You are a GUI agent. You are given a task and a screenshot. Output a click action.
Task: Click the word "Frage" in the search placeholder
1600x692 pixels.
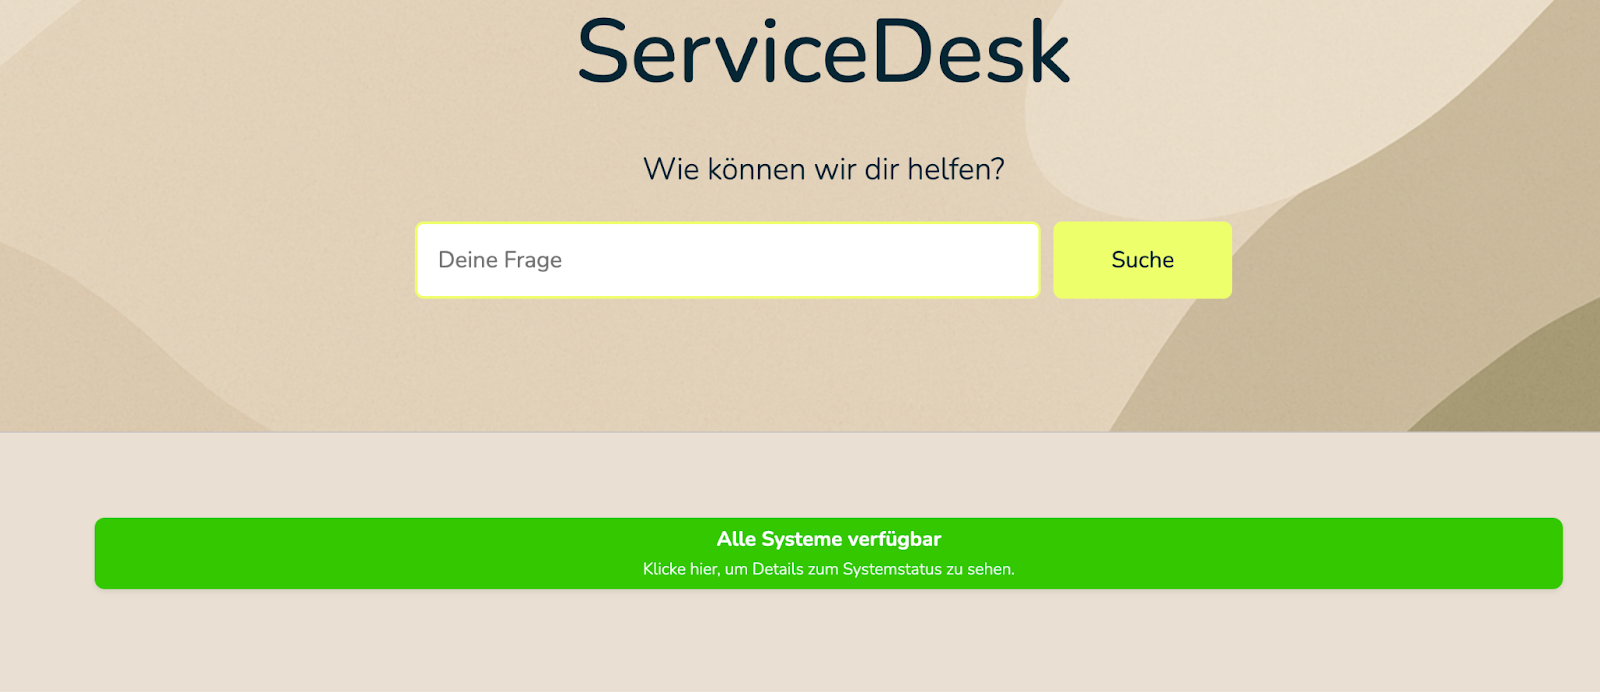tap(532, 260)
